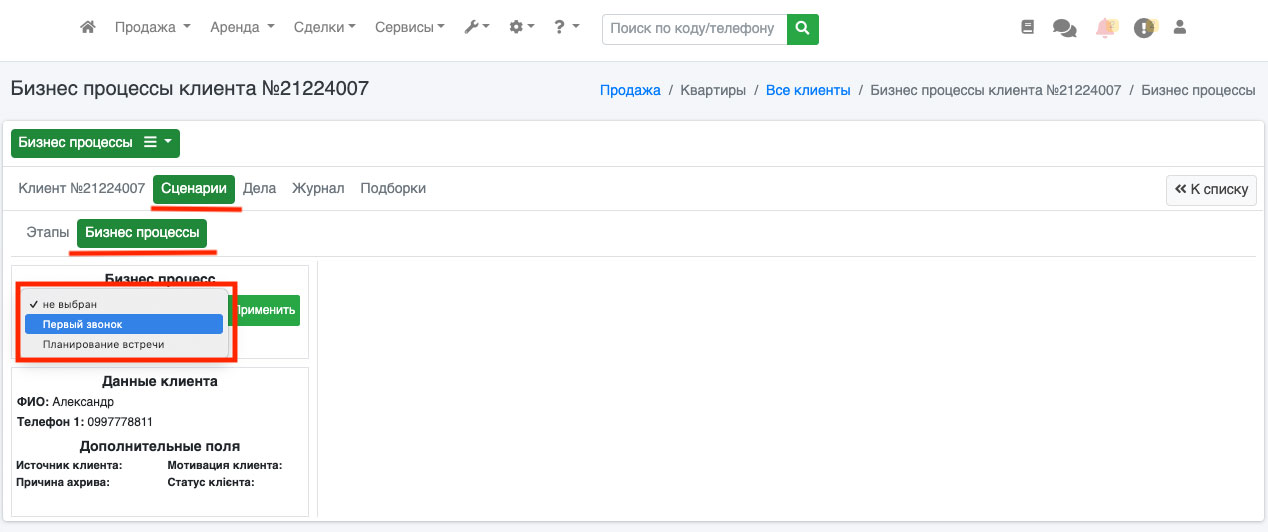Expand the Аренда dropdown menu
This screenshot has height=532, width=1268.
click(x=242, y=28)
